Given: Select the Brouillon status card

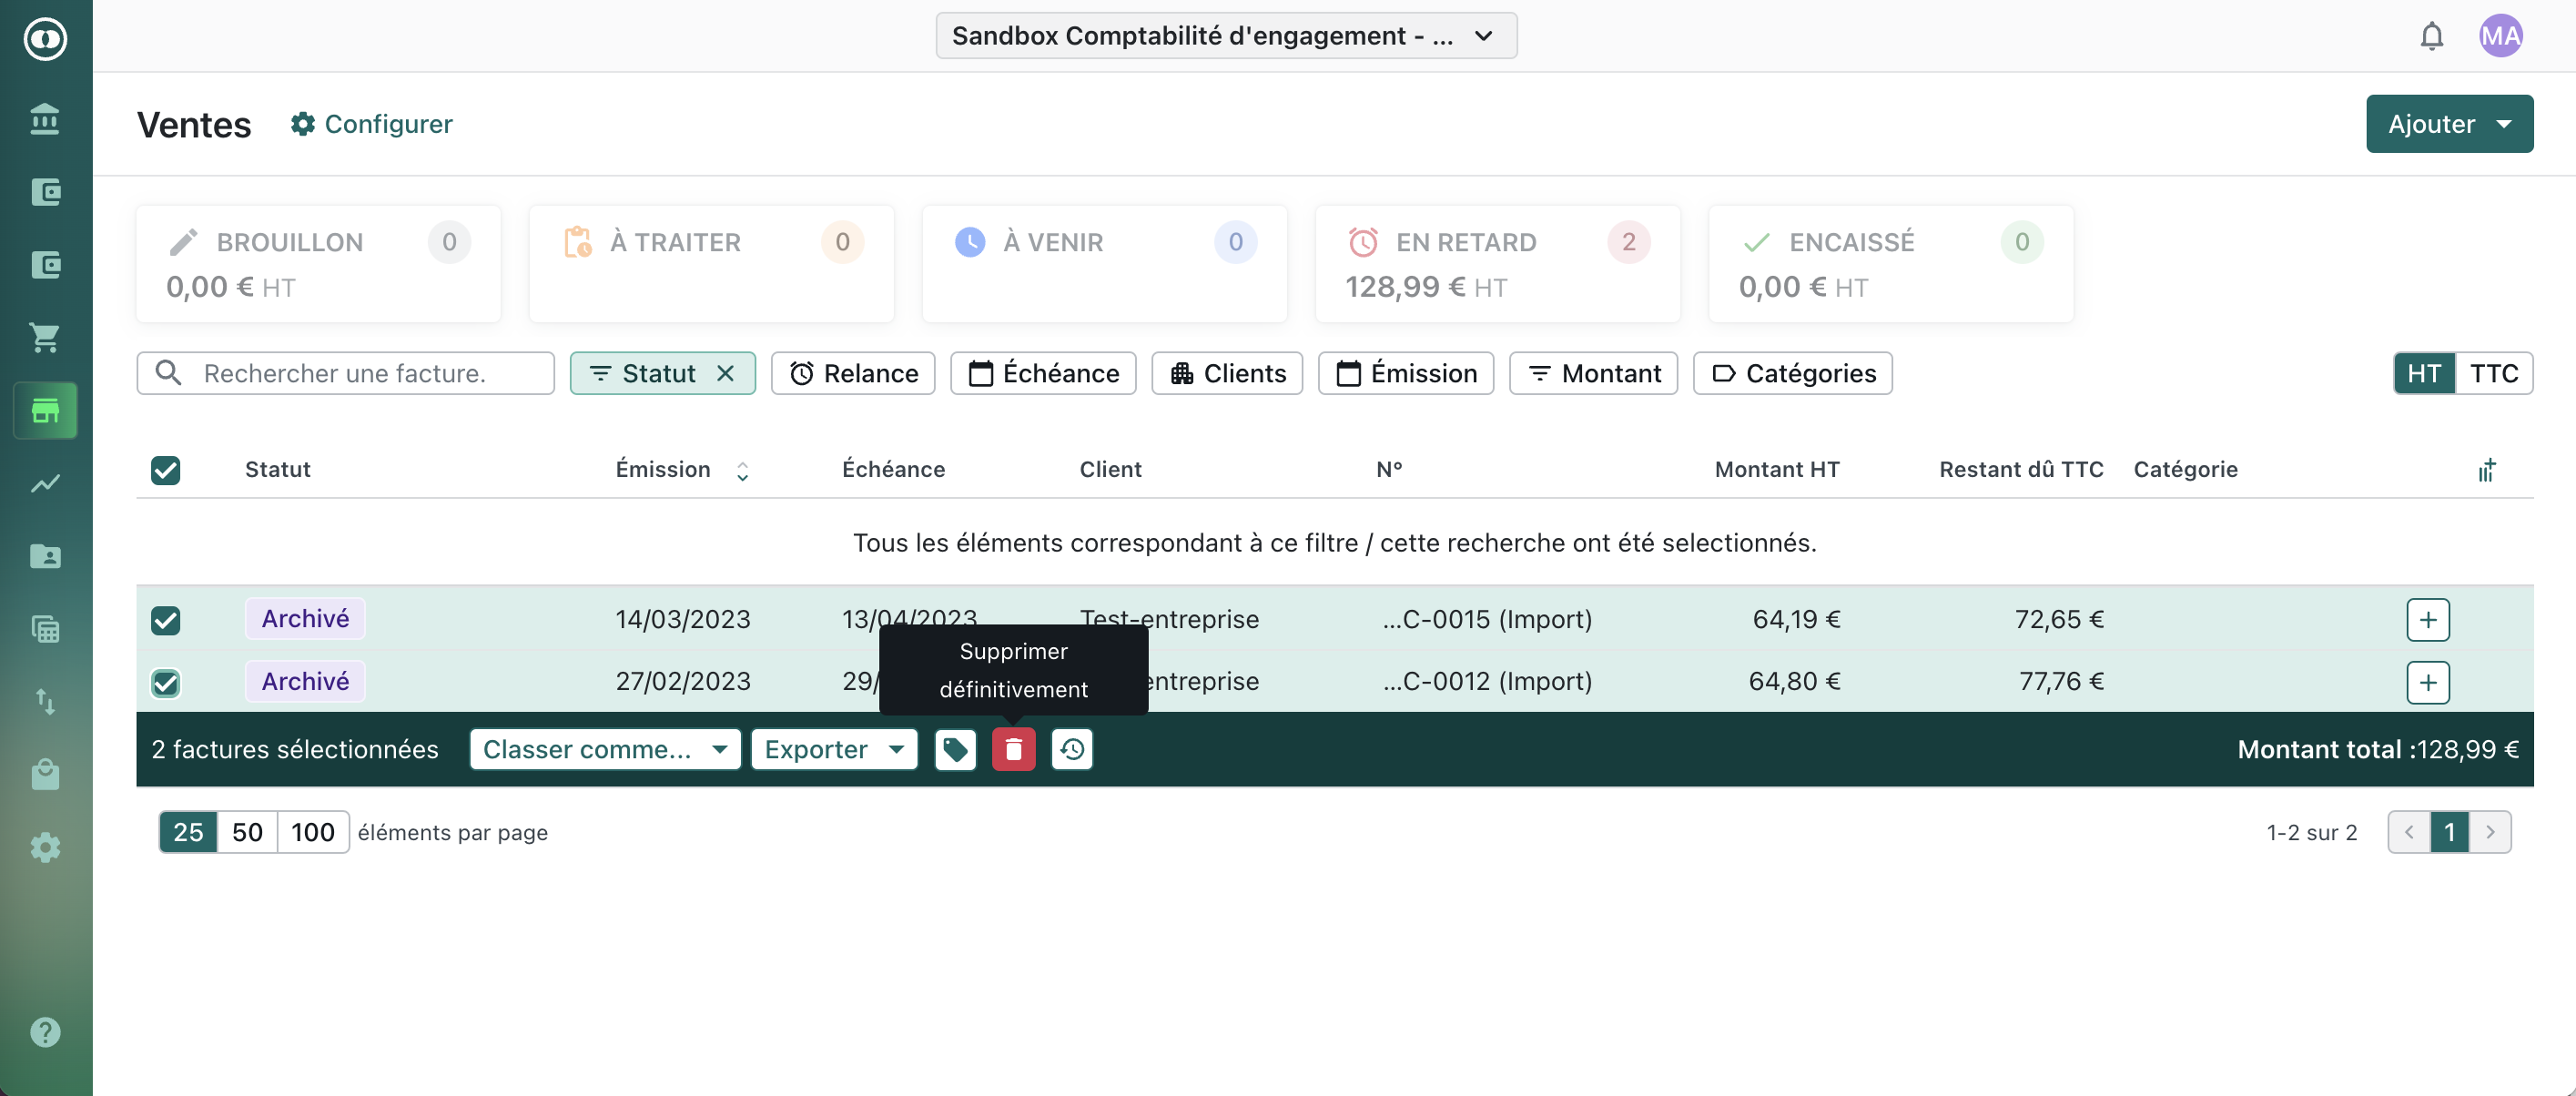Looking at the screenshot, I should point(318,264).
